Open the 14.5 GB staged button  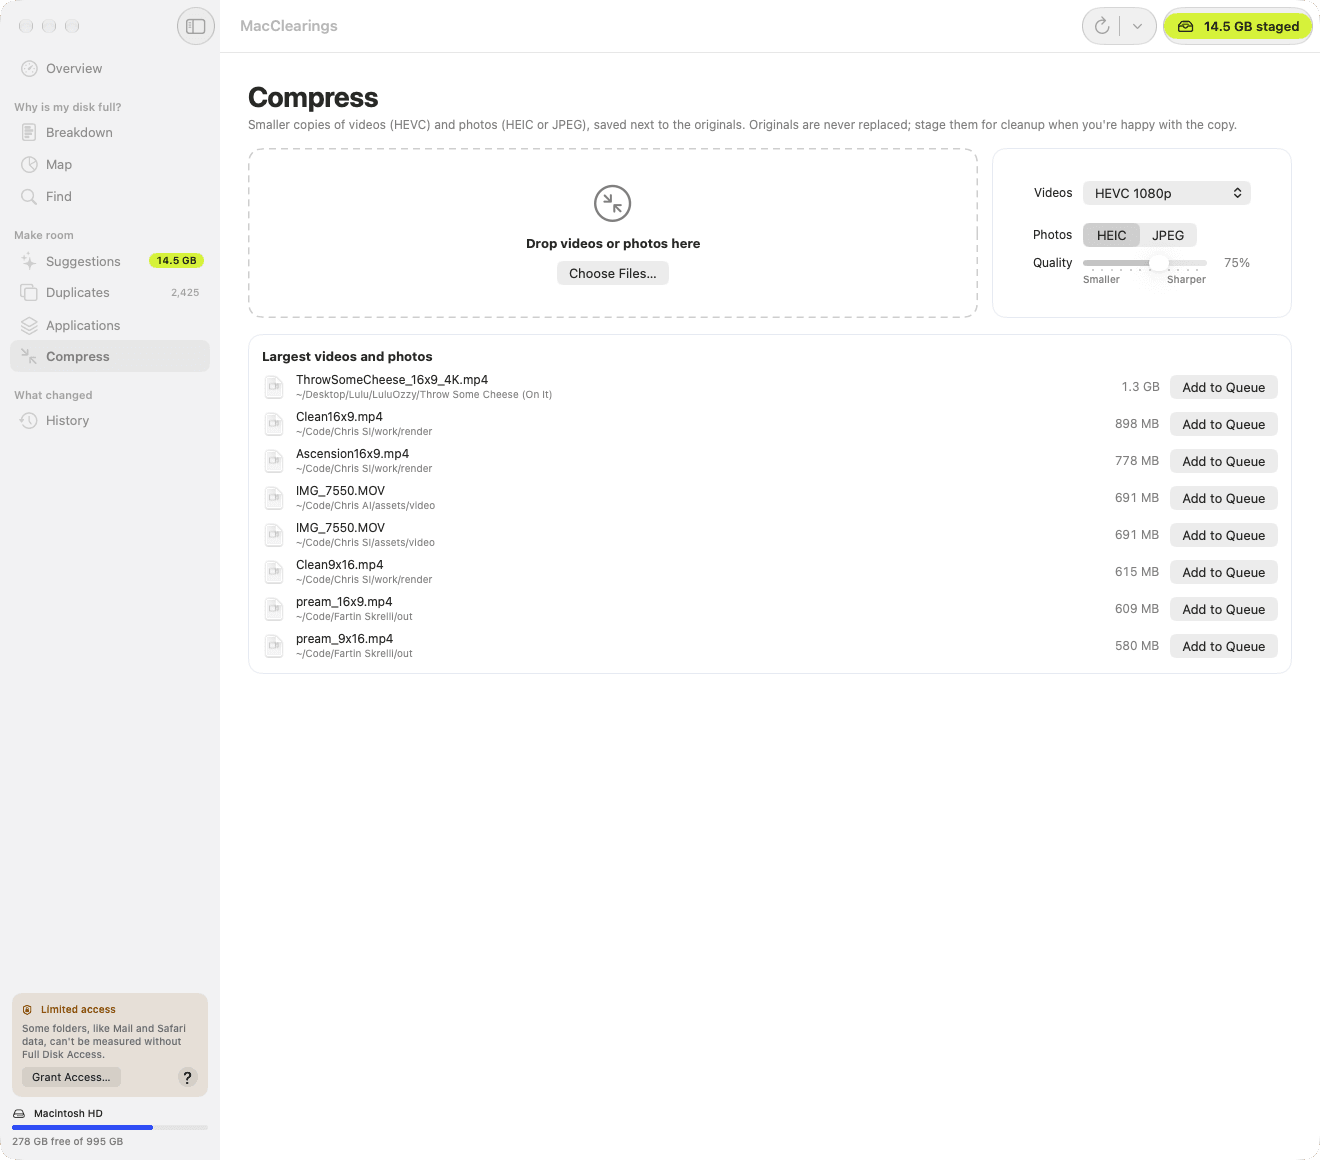point(1238,26)
